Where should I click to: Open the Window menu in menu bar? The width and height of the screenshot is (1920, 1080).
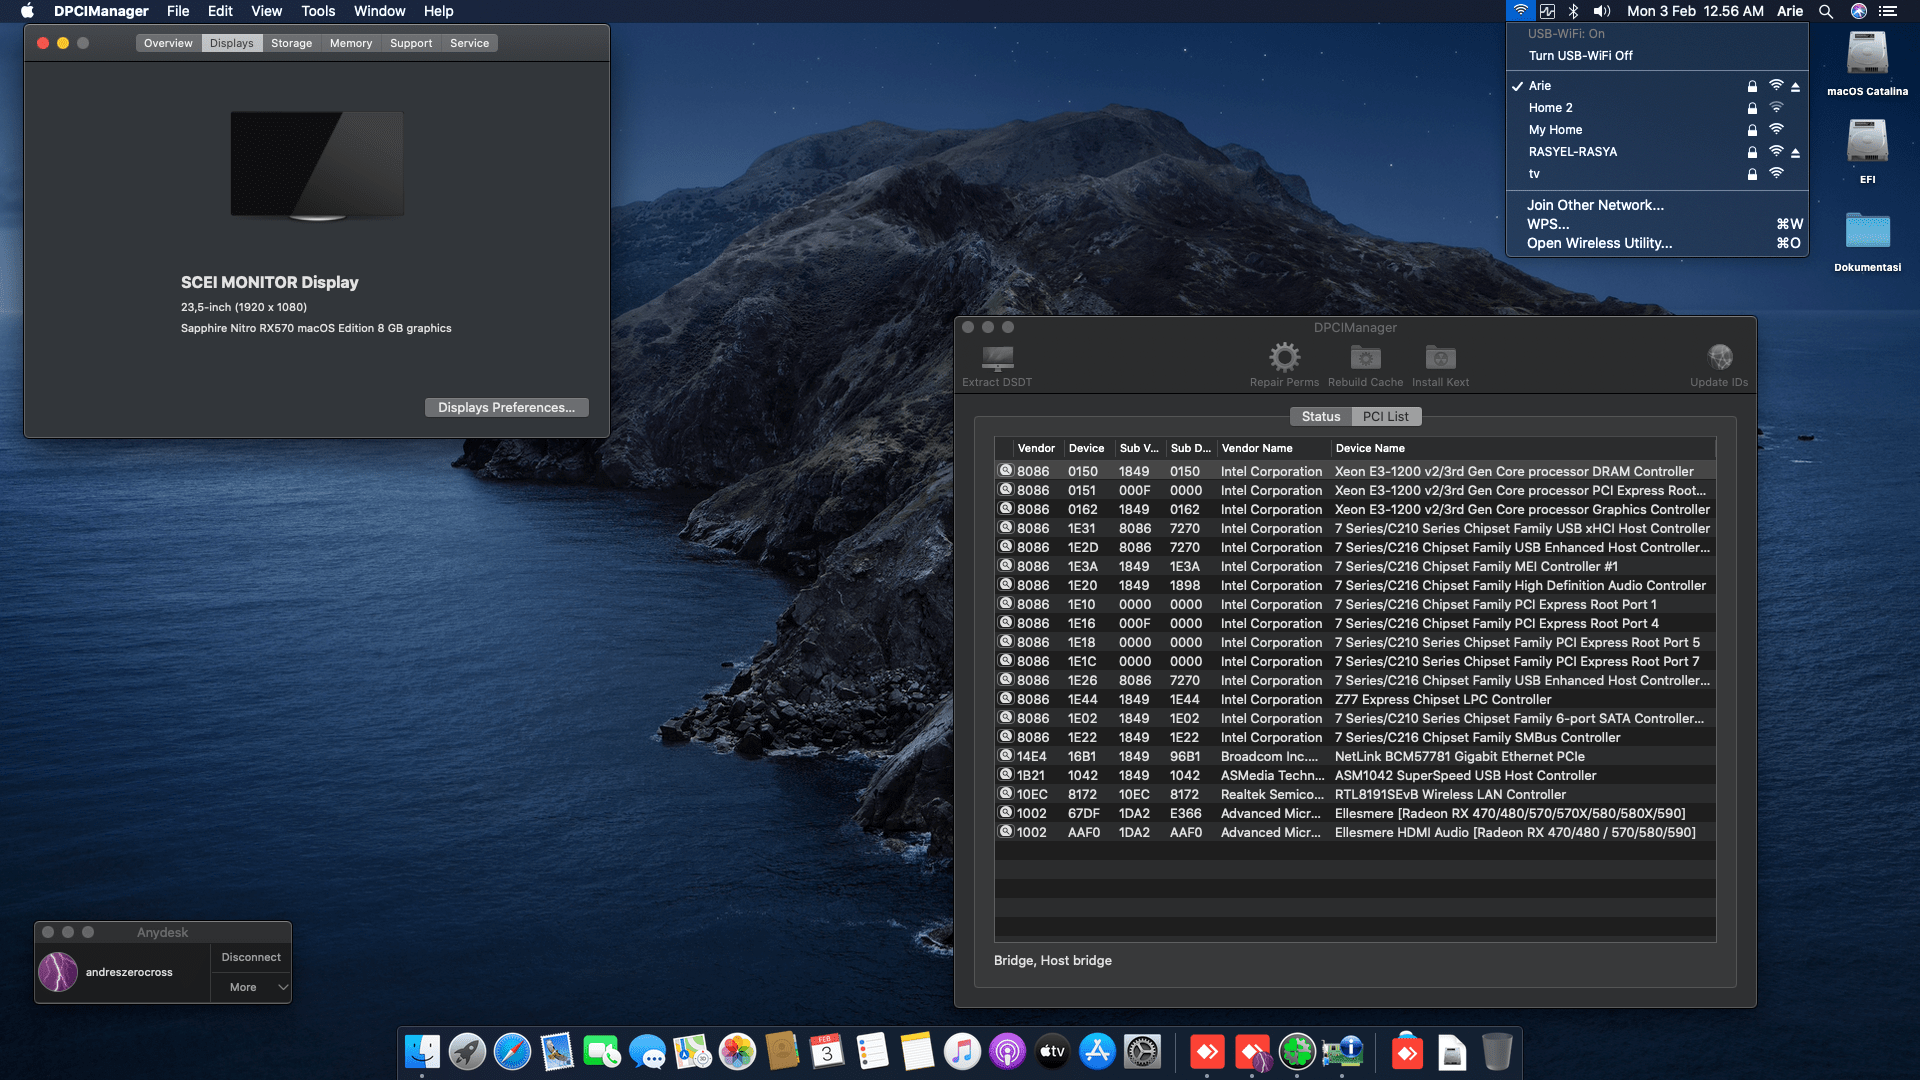click(379, 11)
